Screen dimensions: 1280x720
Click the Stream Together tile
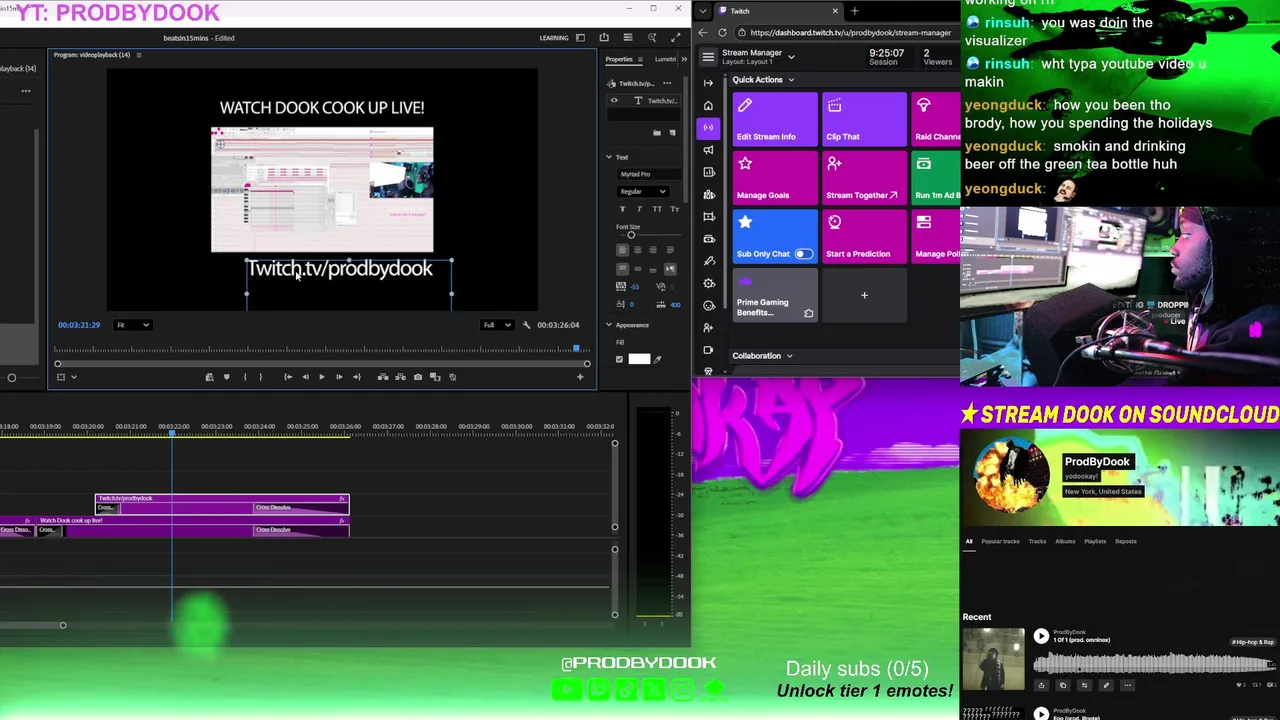tap(864, 178)
